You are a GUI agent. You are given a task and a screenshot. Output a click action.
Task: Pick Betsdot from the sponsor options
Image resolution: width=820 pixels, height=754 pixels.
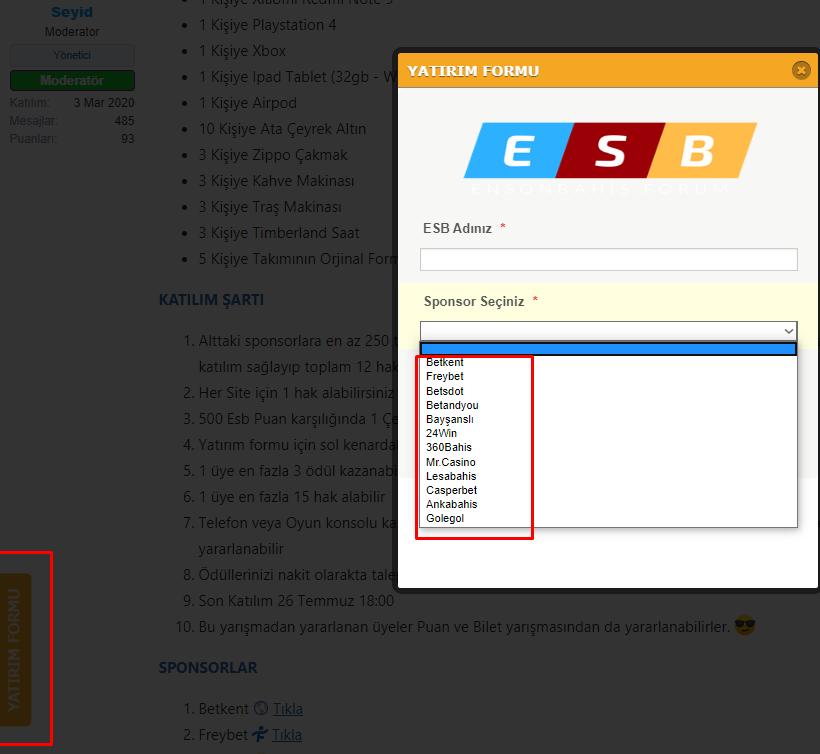pyautogui.click(x=445, y=391)
